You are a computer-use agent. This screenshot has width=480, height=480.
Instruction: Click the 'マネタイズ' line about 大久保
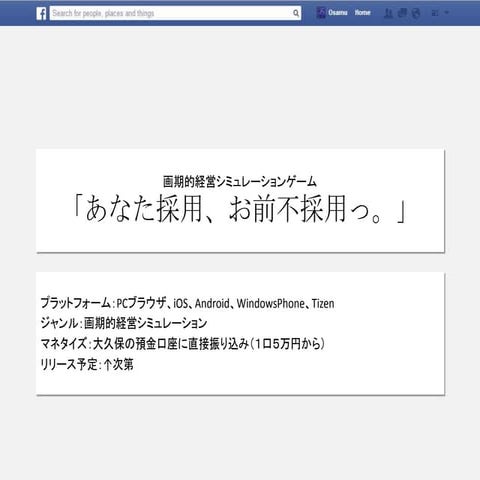pyautogui.click(x=182, y=344)
